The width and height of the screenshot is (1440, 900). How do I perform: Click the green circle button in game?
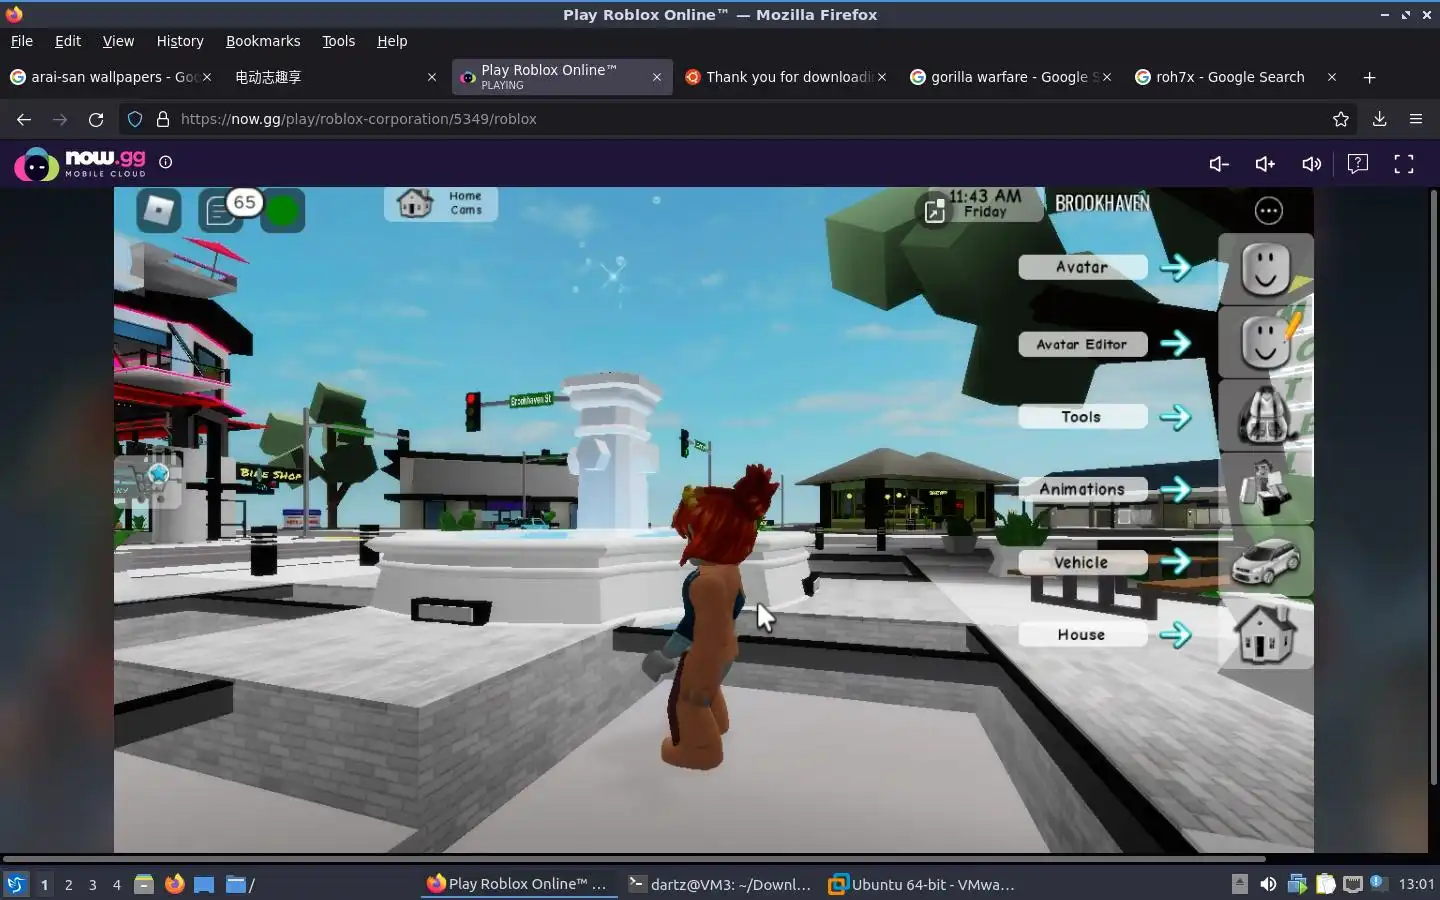[283, 211]
